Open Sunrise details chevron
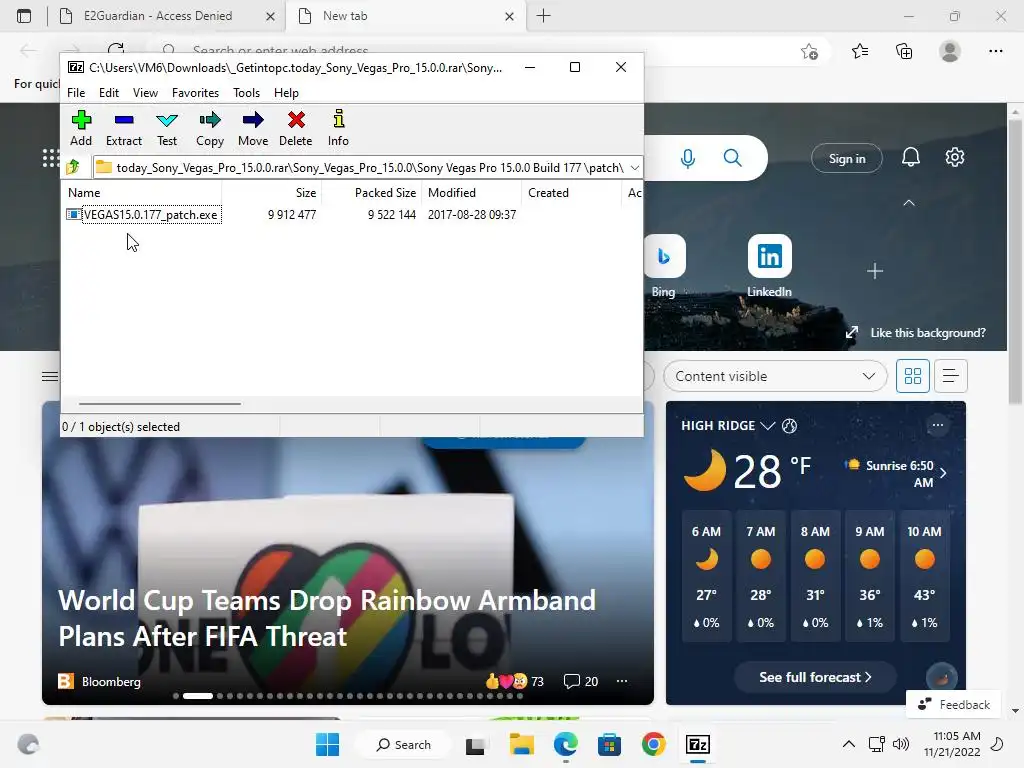Screen dimensions: 1024x768 pyautogui.click(x=943, y=473)
